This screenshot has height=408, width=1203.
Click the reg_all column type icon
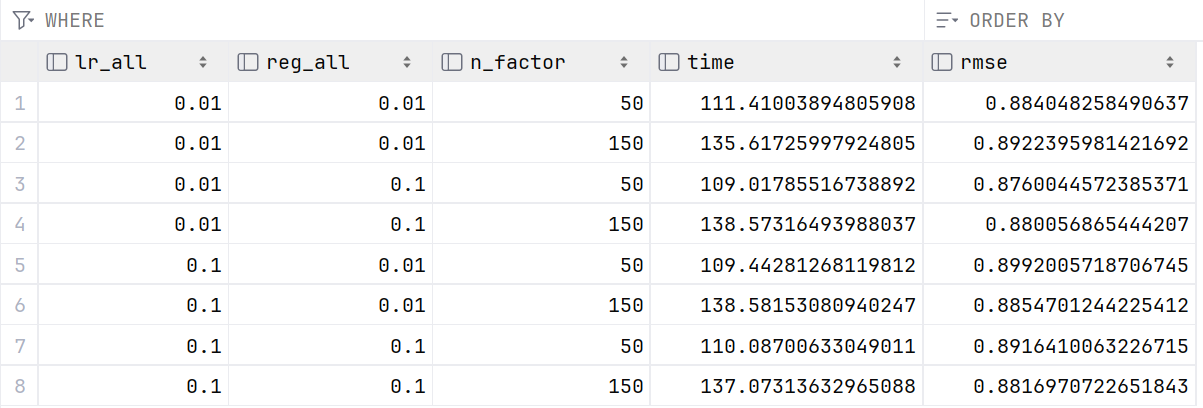[x=248, y=62]
